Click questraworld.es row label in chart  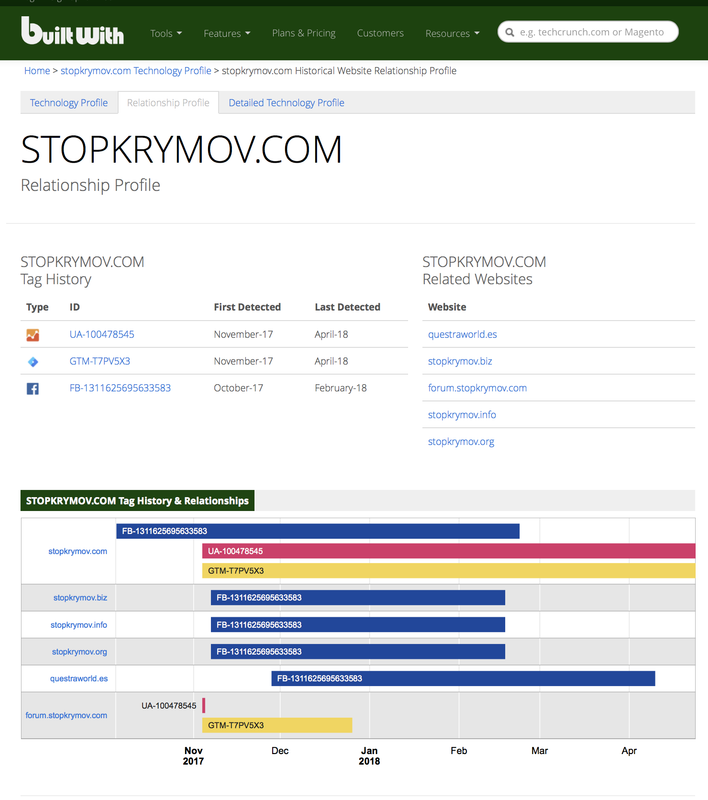click(79, 679)
